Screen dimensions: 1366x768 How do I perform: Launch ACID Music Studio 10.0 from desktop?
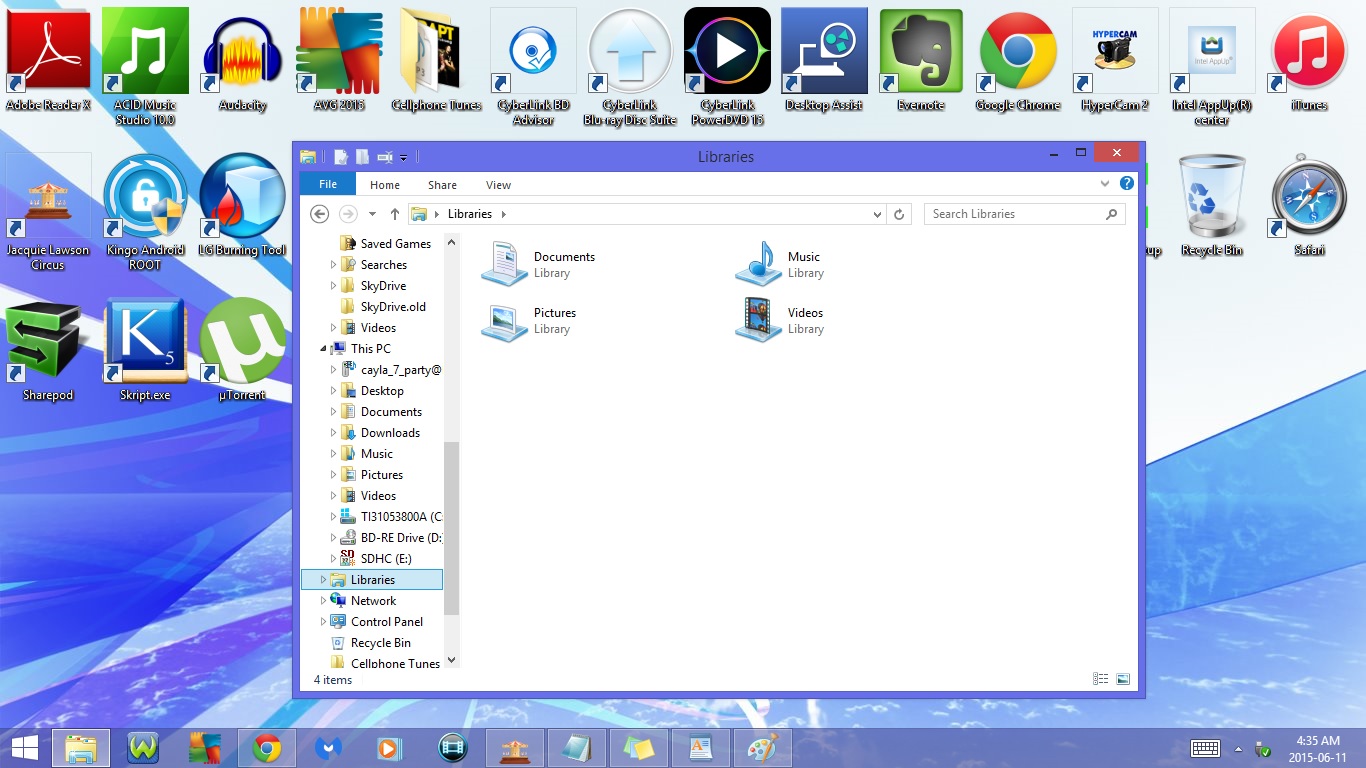tap(145, 65)
